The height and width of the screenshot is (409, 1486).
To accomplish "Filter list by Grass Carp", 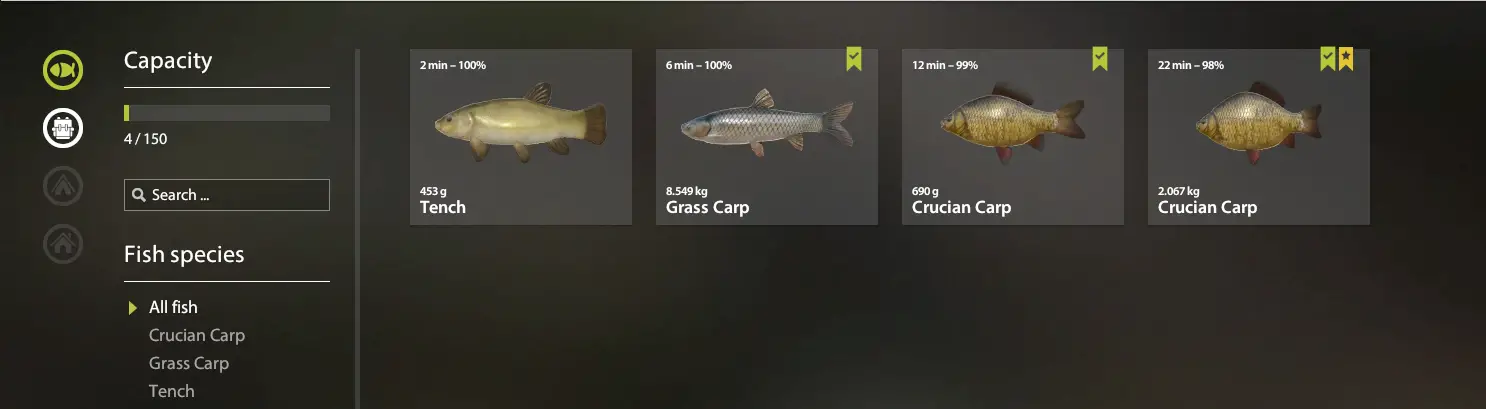I will click(x=189, y=363).
